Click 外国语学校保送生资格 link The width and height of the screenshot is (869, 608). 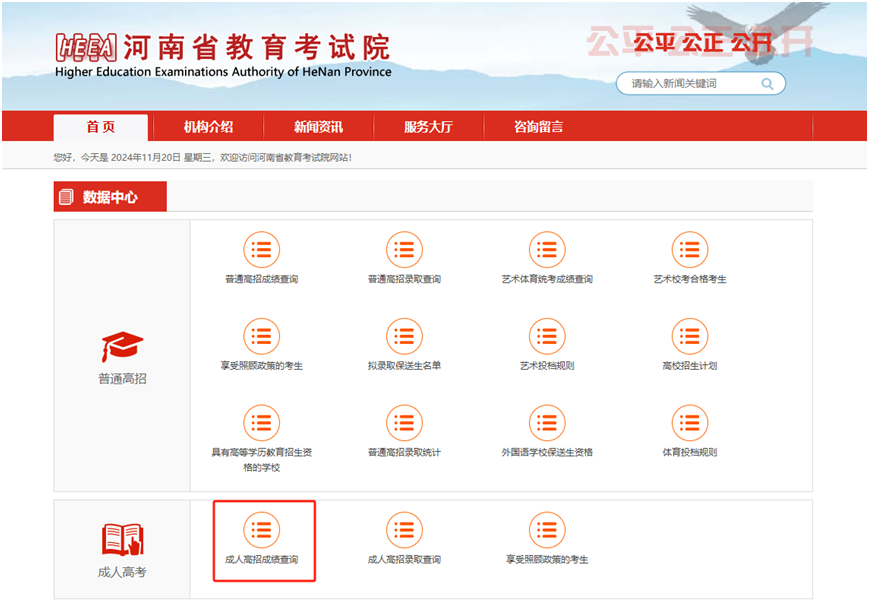[547, 452]
